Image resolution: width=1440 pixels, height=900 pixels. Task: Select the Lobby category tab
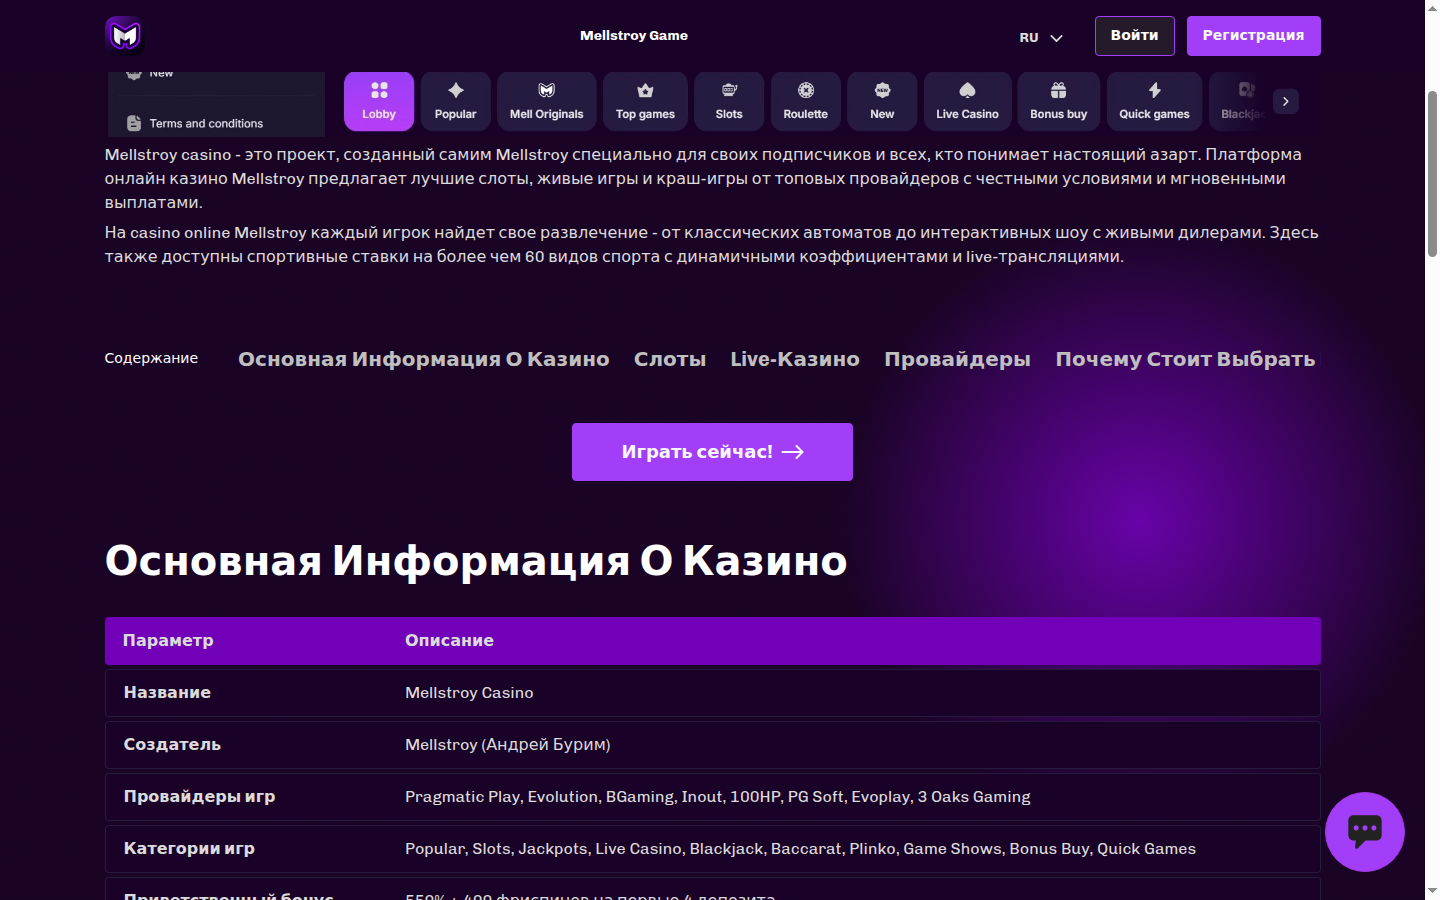click(379, 101)
